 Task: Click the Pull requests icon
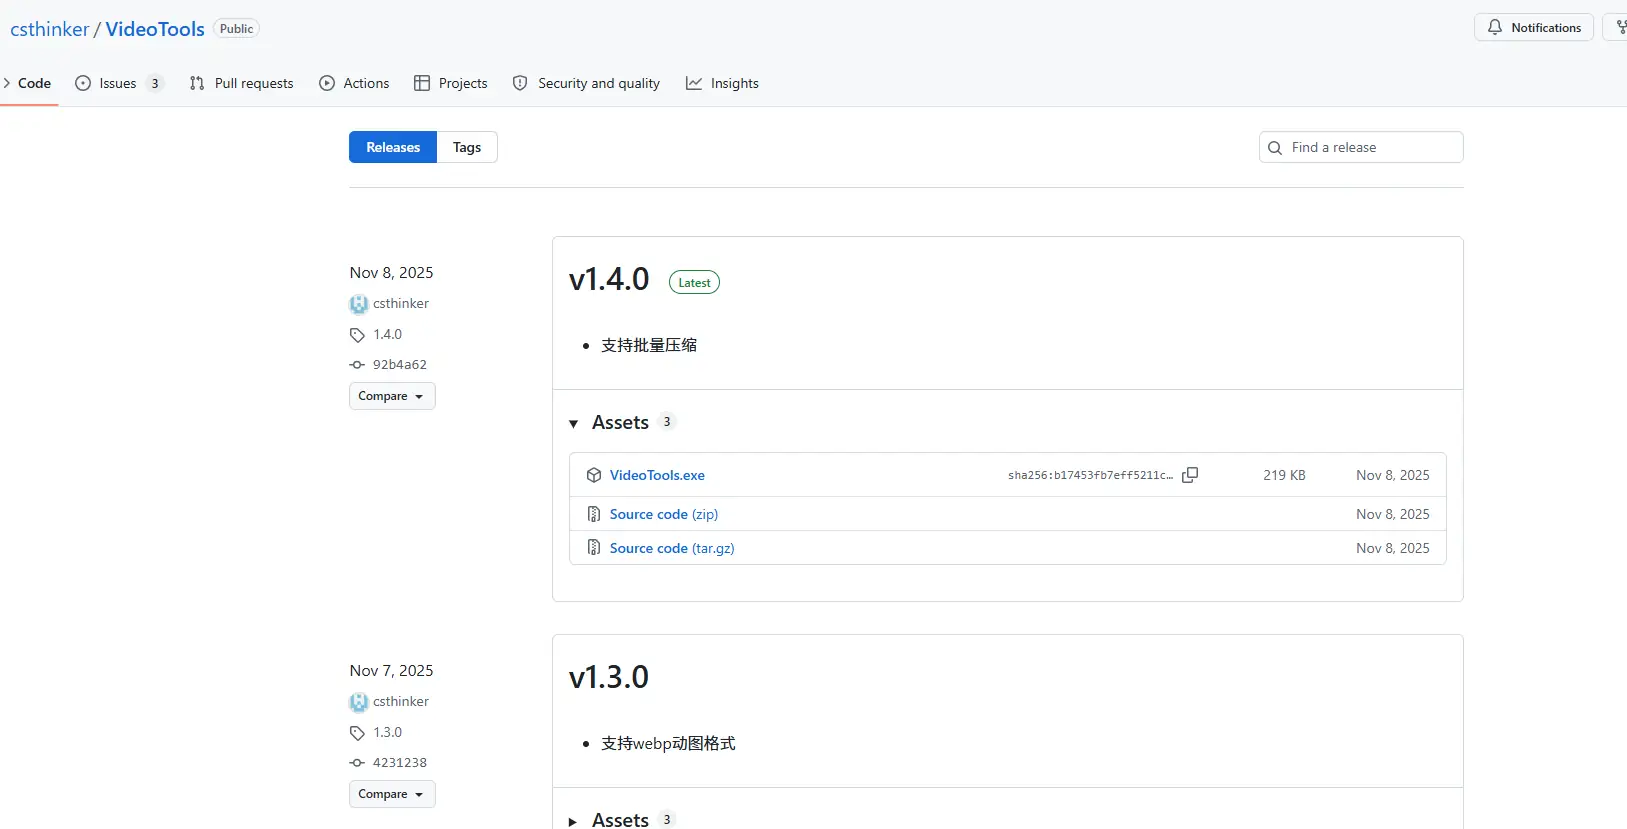[x=197, y=83]
